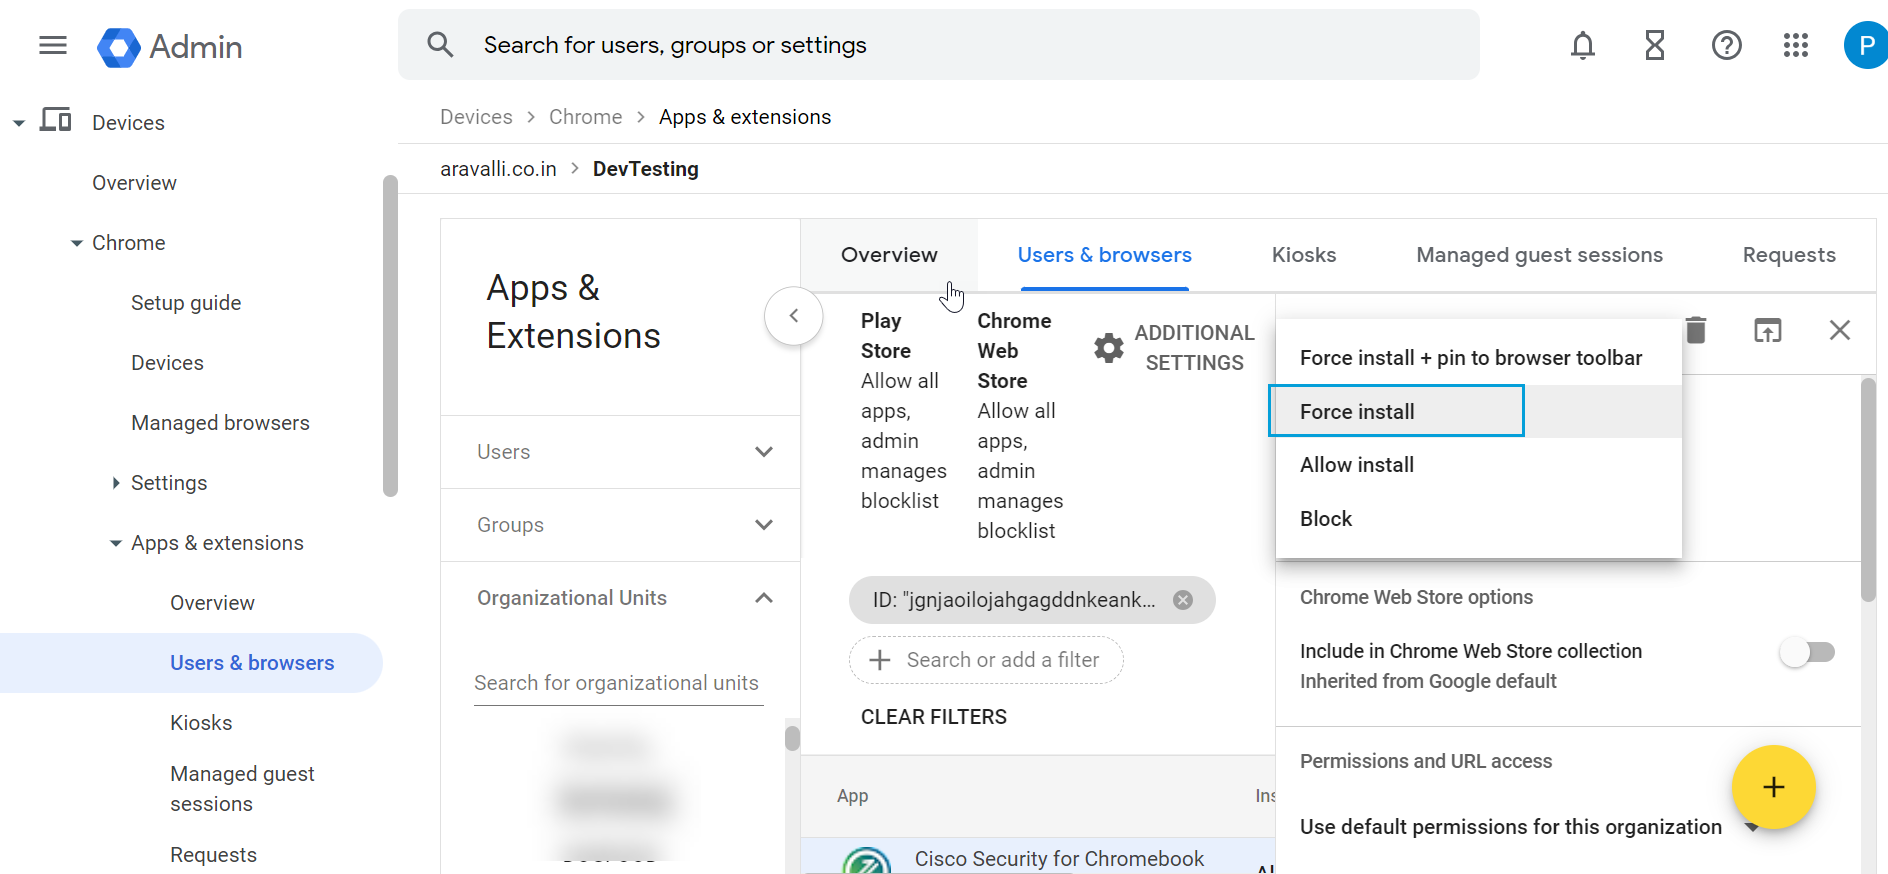The image size is (1888, 874).
Task: Go to Chrome breadcrumb
Action: click(585, 117)
